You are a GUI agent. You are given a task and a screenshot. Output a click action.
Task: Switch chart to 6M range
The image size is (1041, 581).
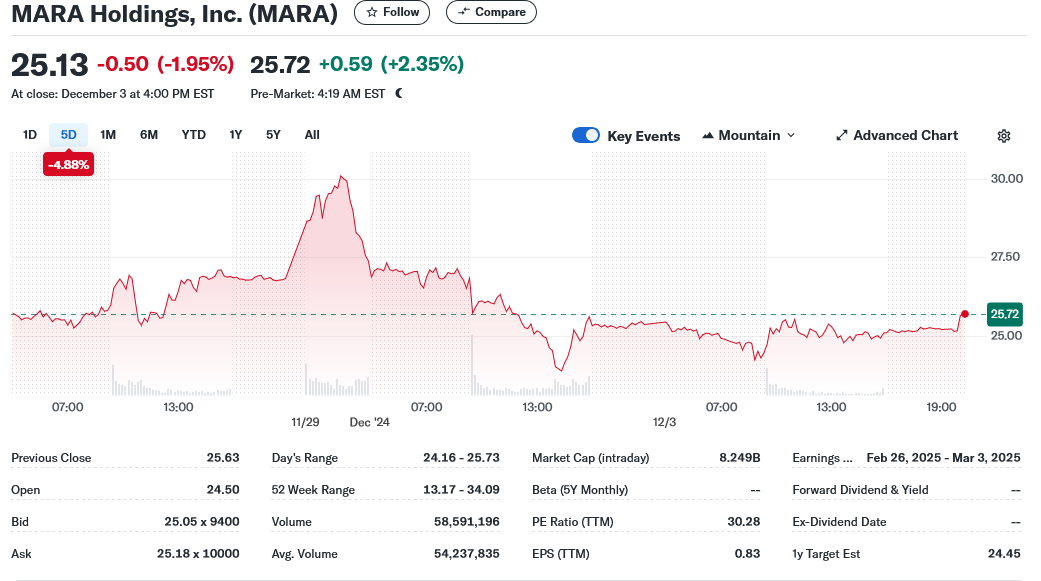coord(149,135)
